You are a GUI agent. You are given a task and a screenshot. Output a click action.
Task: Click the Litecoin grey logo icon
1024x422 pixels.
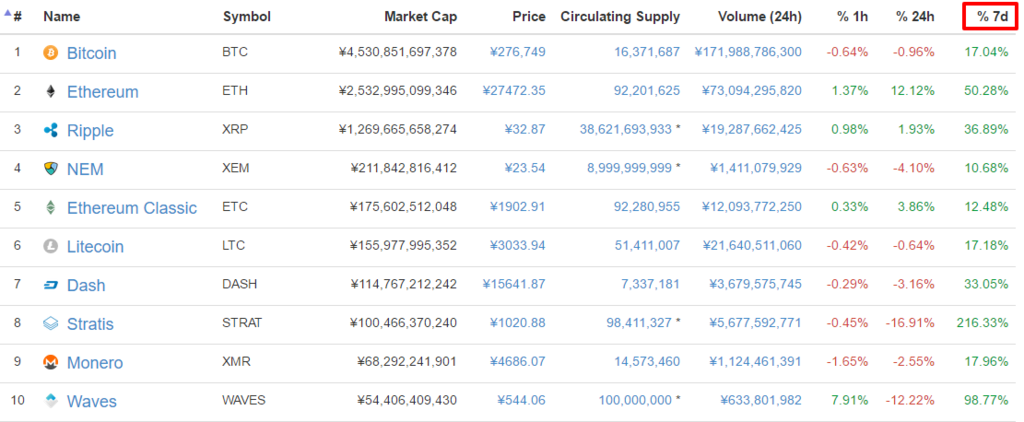[x=50, y=246]
